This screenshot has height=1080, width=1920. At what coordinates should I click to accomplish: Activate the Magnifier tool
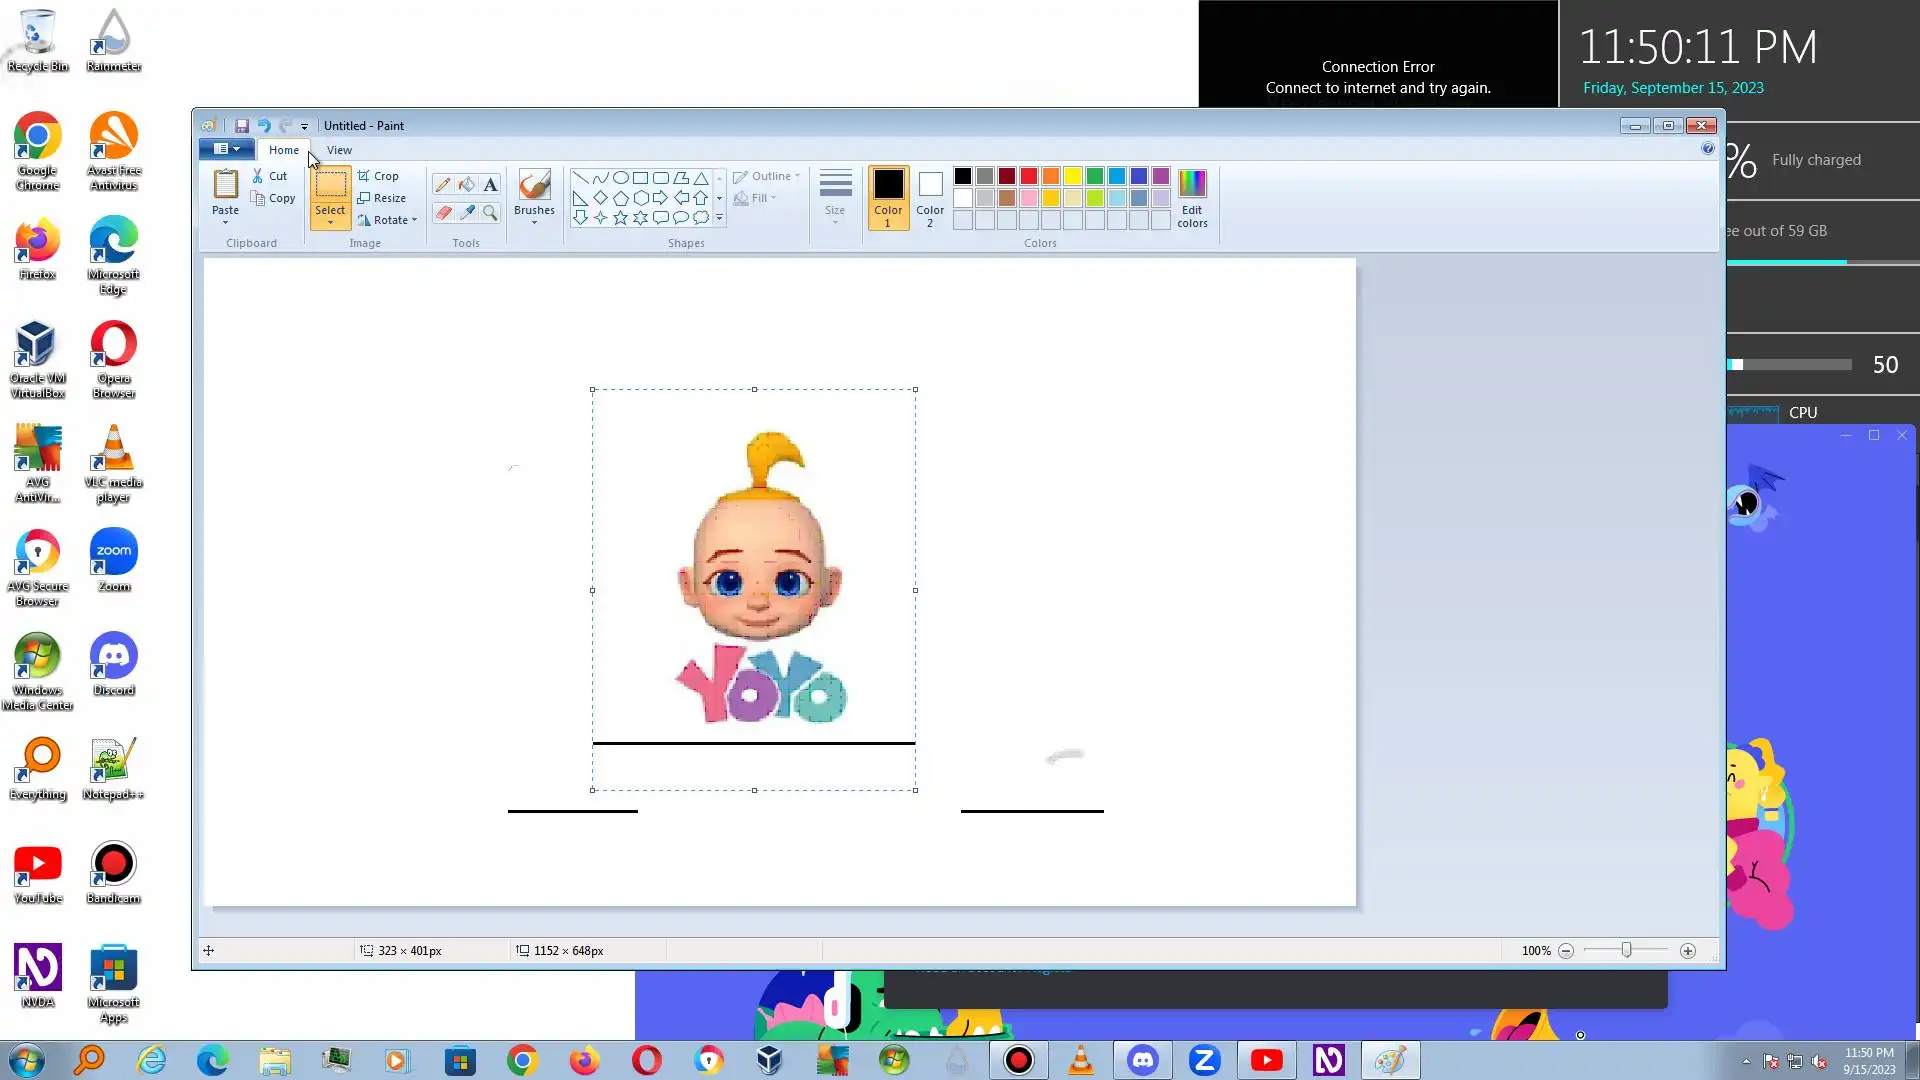[x=490, y=212]
